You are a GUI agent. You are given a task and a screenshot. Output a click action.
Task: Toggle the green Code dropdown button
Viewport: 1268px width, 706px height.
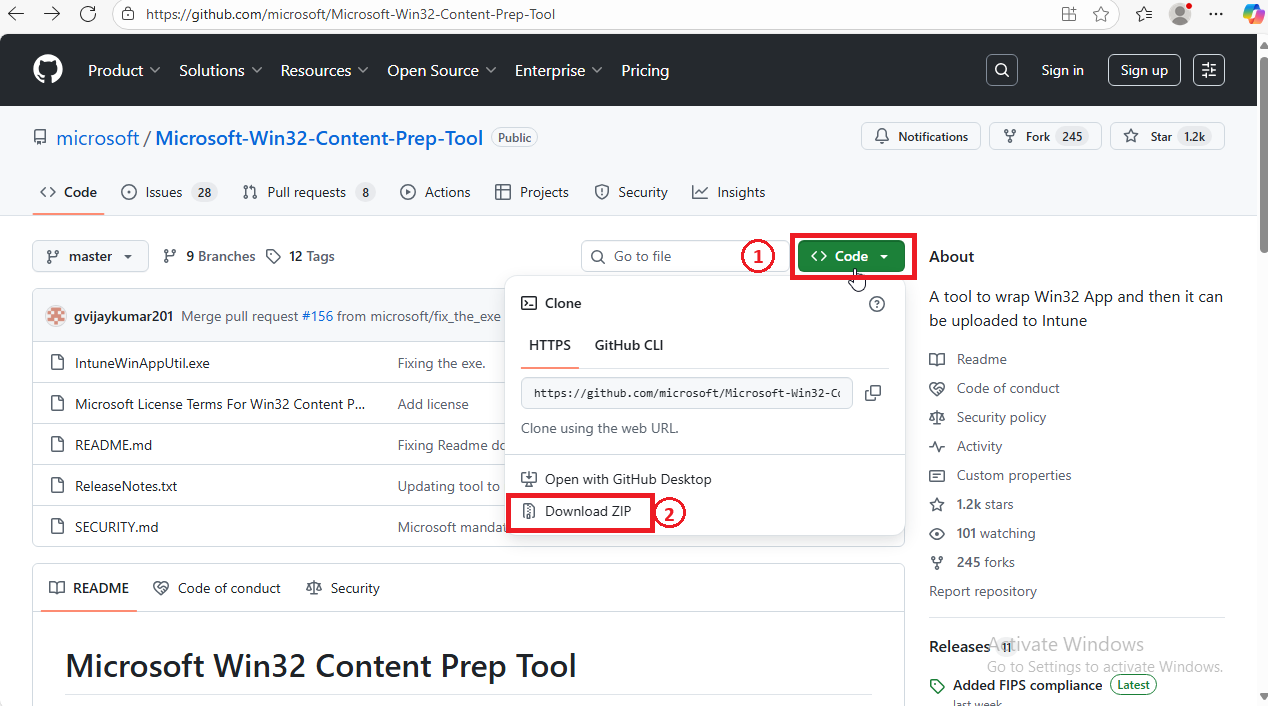851,256
